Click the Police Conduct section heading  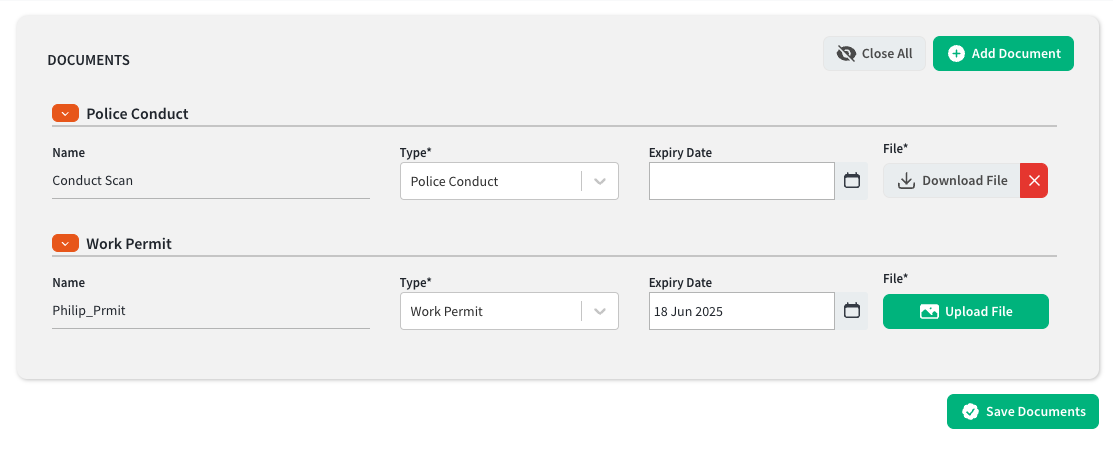point(138,113)
